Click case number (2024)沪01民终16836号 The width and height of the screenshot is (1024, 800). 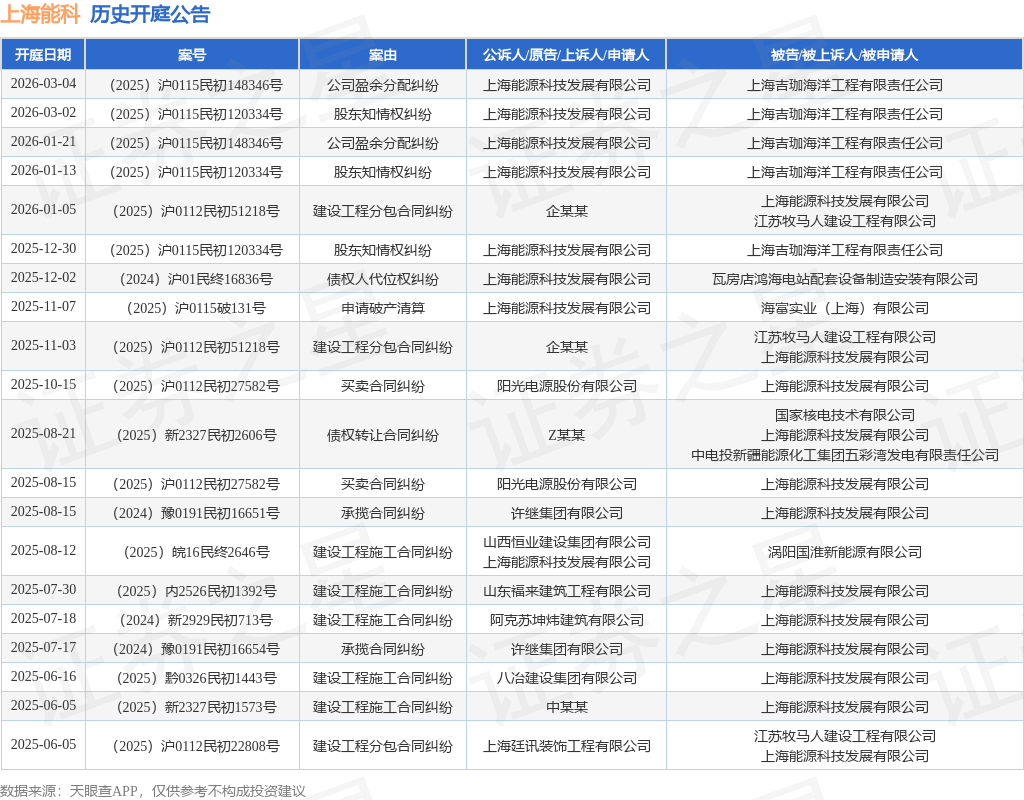click(x=195, y=279)
